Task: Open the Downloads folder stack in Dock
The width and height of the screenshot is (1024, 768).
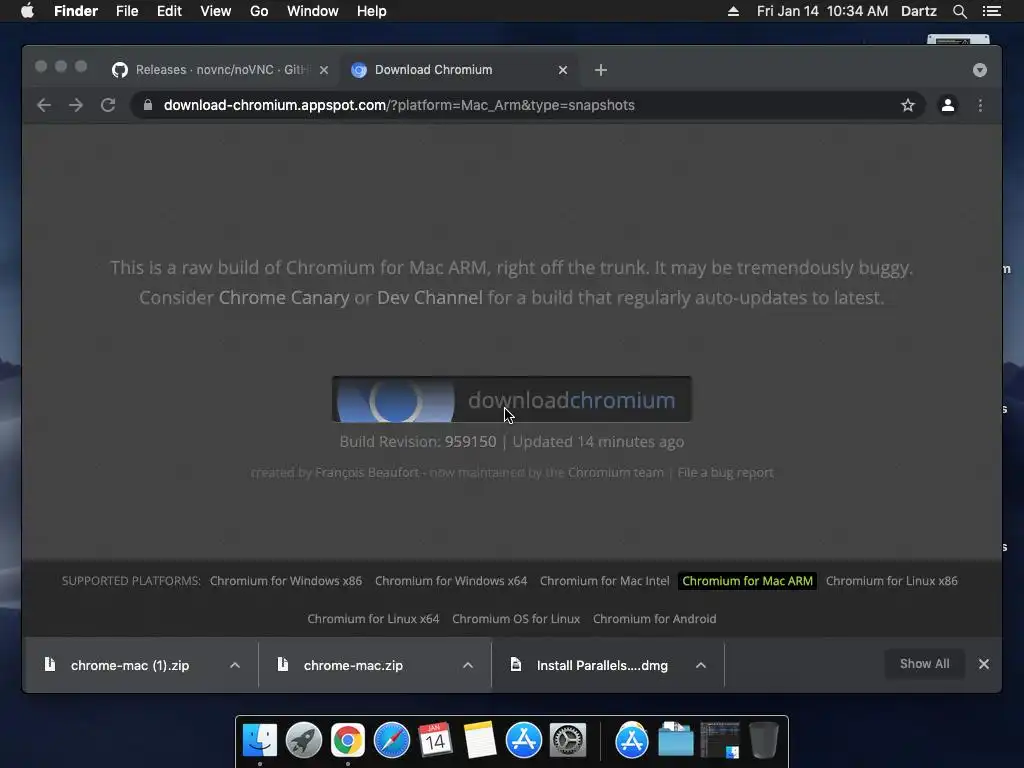Action: pos(676,741)
